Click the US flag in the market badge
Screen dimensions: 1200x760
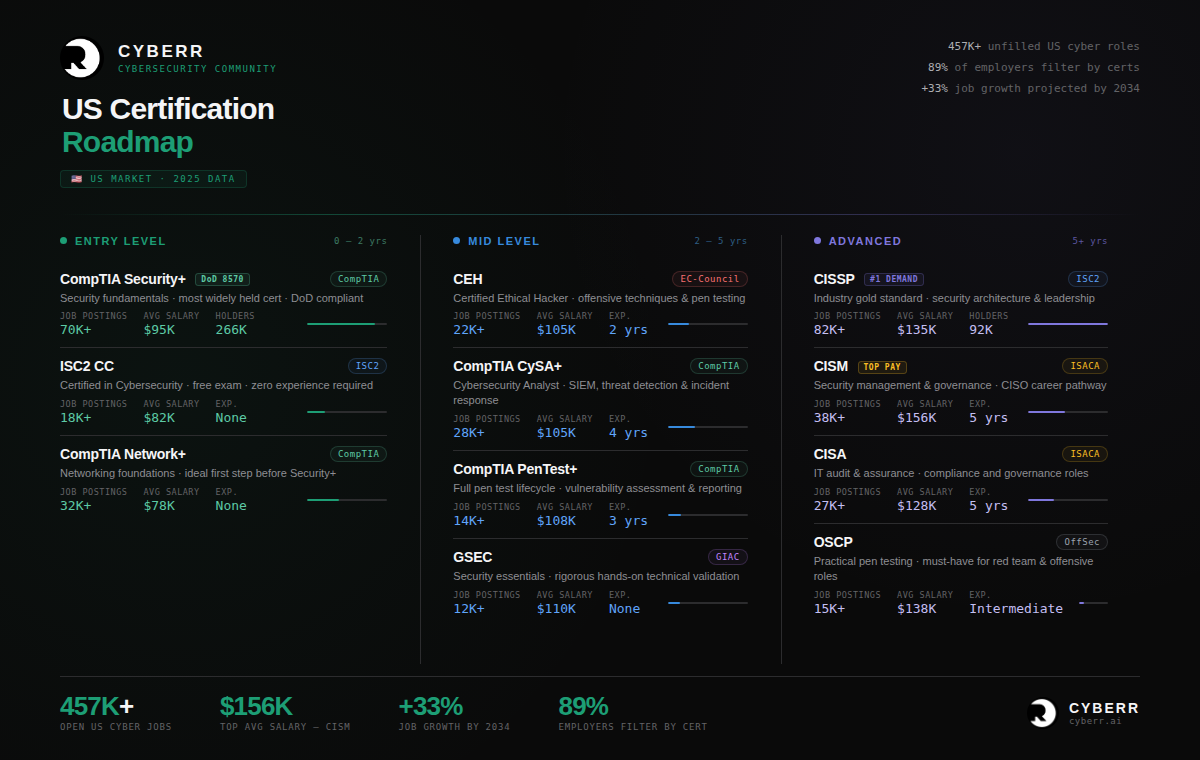(x=77, y=179)
